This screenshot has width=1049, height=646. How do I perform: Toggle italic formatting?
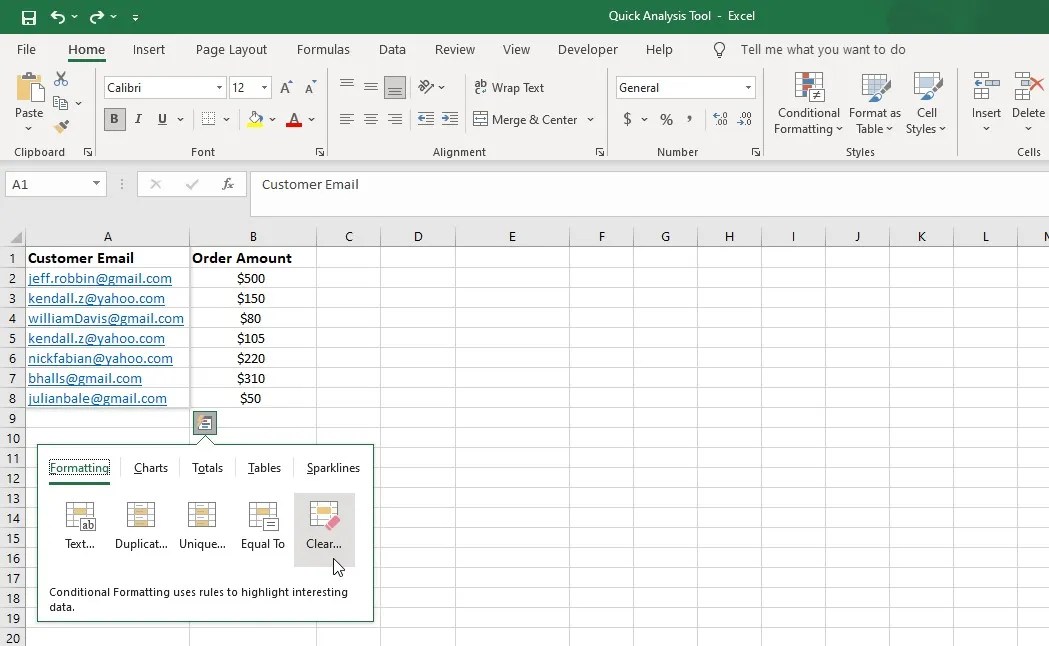tap(138, 119)
